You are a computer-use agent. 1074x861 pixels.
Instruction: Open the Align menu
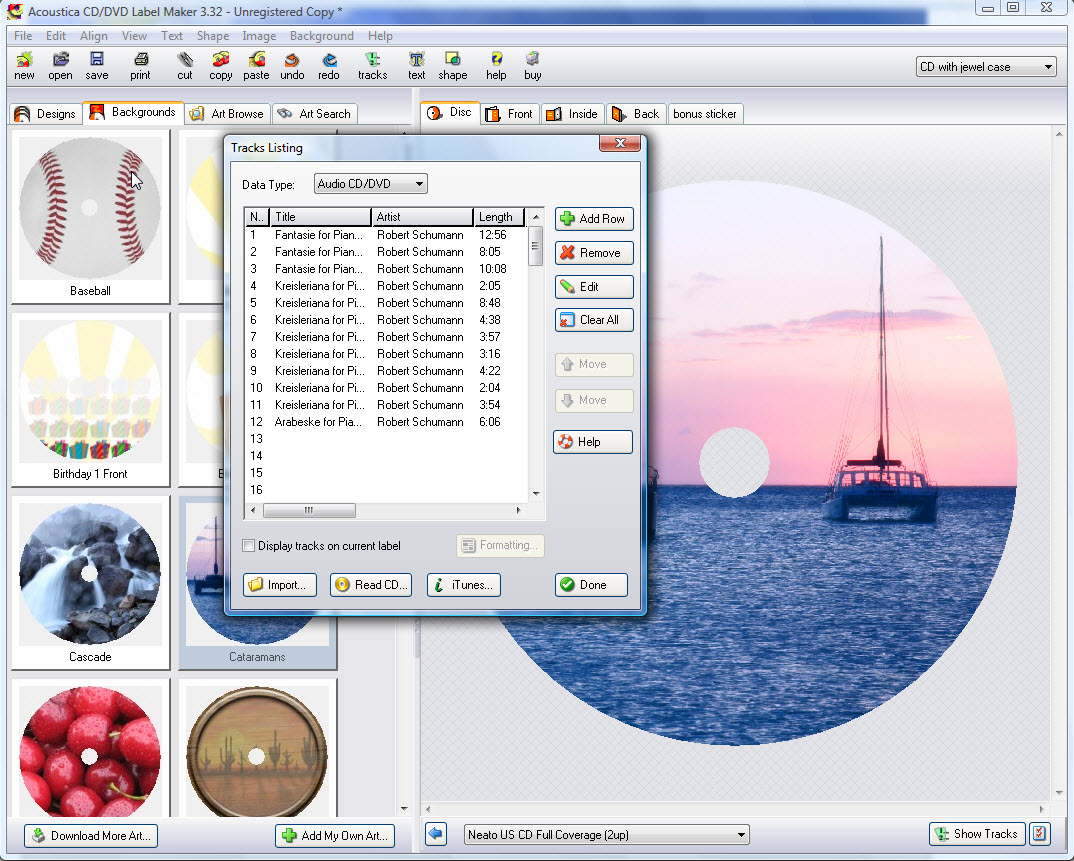click(93, 36)
